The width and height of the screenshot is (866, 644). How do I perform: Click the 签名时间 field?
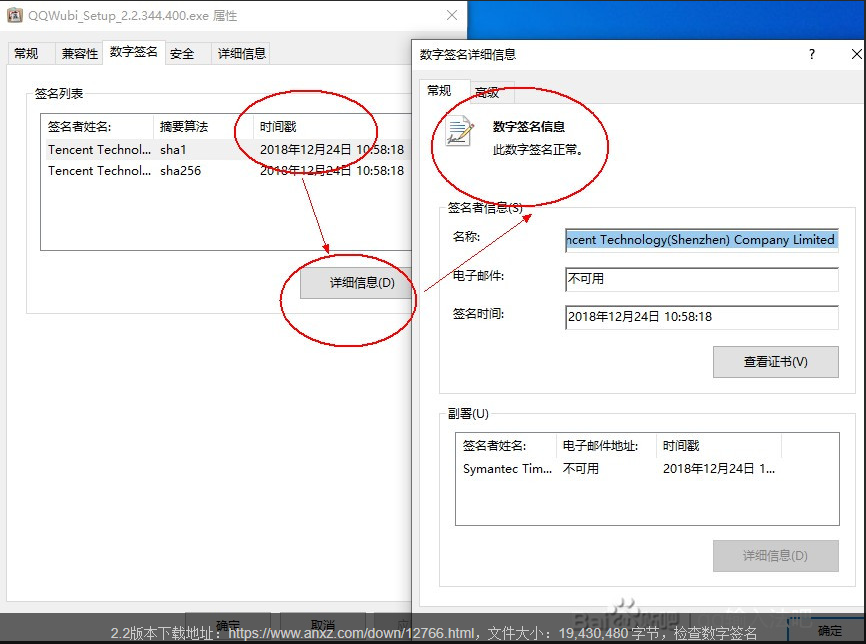coord(701,317)
